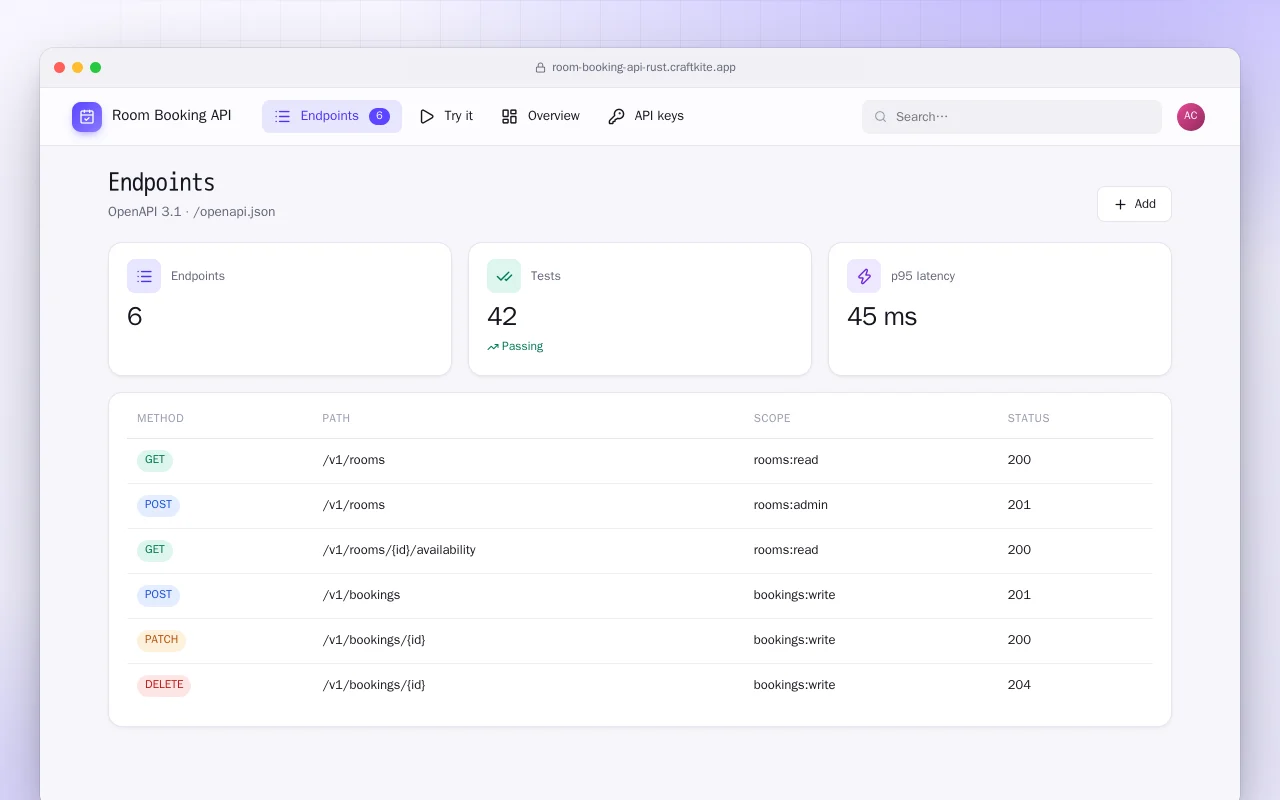Click the Try it play icon
This screenshot has height=800, width=1280.
pos(427,116)
